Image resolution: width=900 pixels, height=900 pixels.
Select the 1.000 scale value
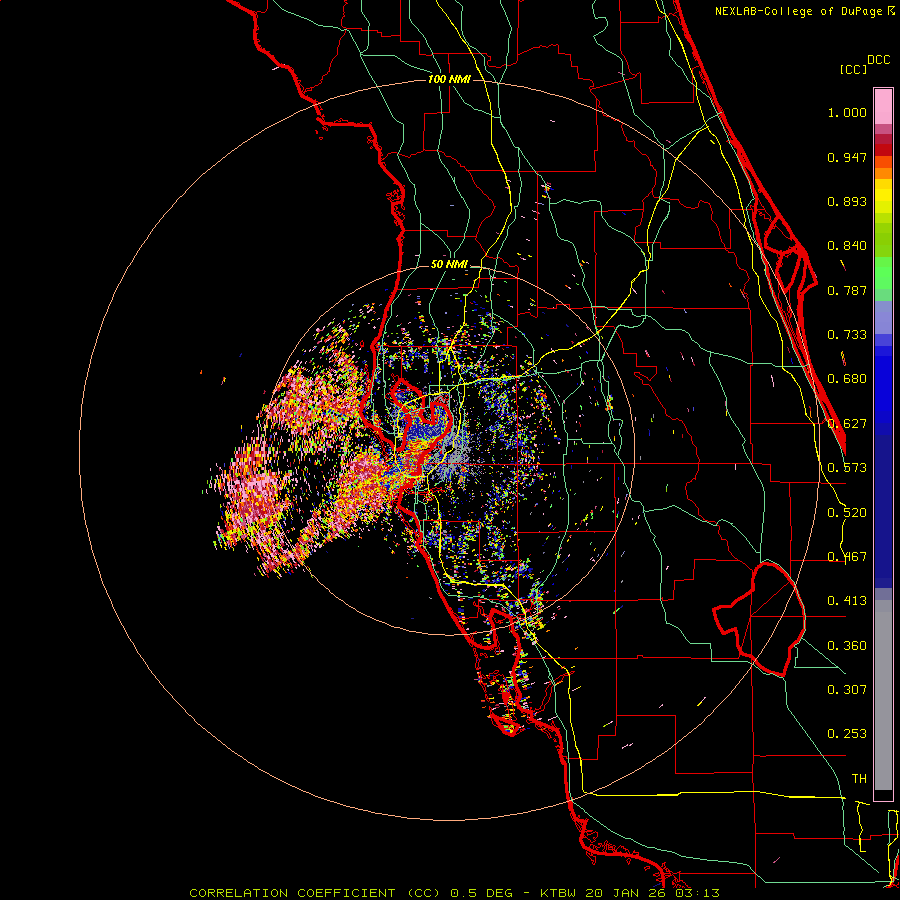(x=847, y=113)
